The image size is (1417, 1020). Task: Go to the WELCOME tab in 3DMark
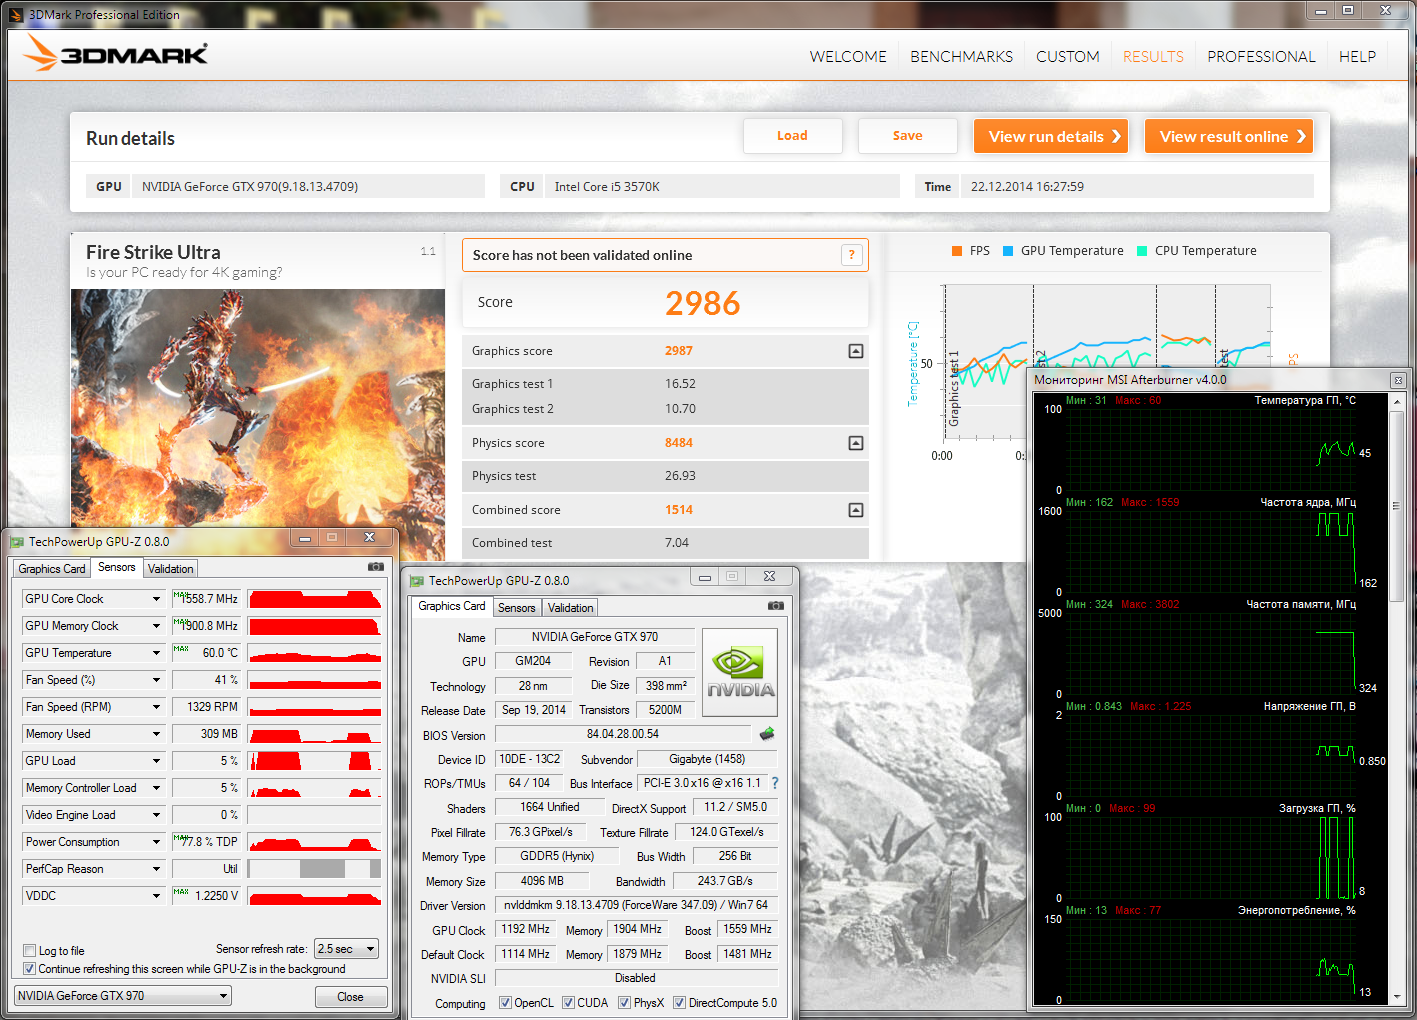point(848,57)
